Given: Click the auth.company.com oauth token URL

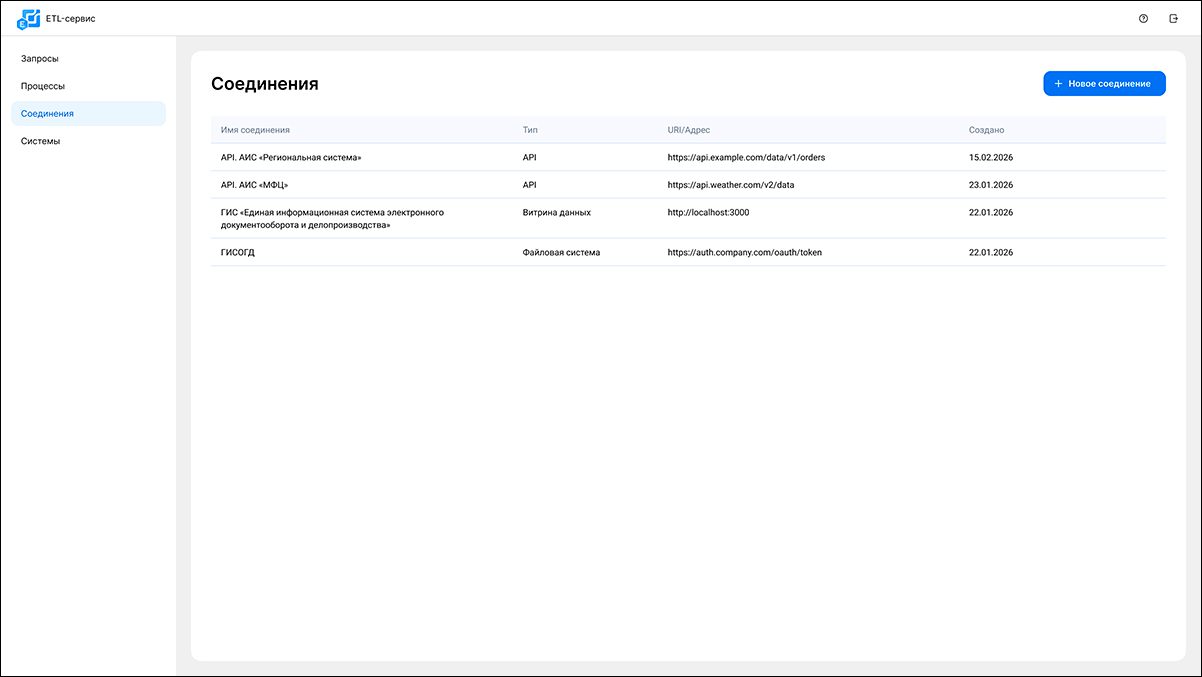Looking at the screenshot, I should pos(744,253).
